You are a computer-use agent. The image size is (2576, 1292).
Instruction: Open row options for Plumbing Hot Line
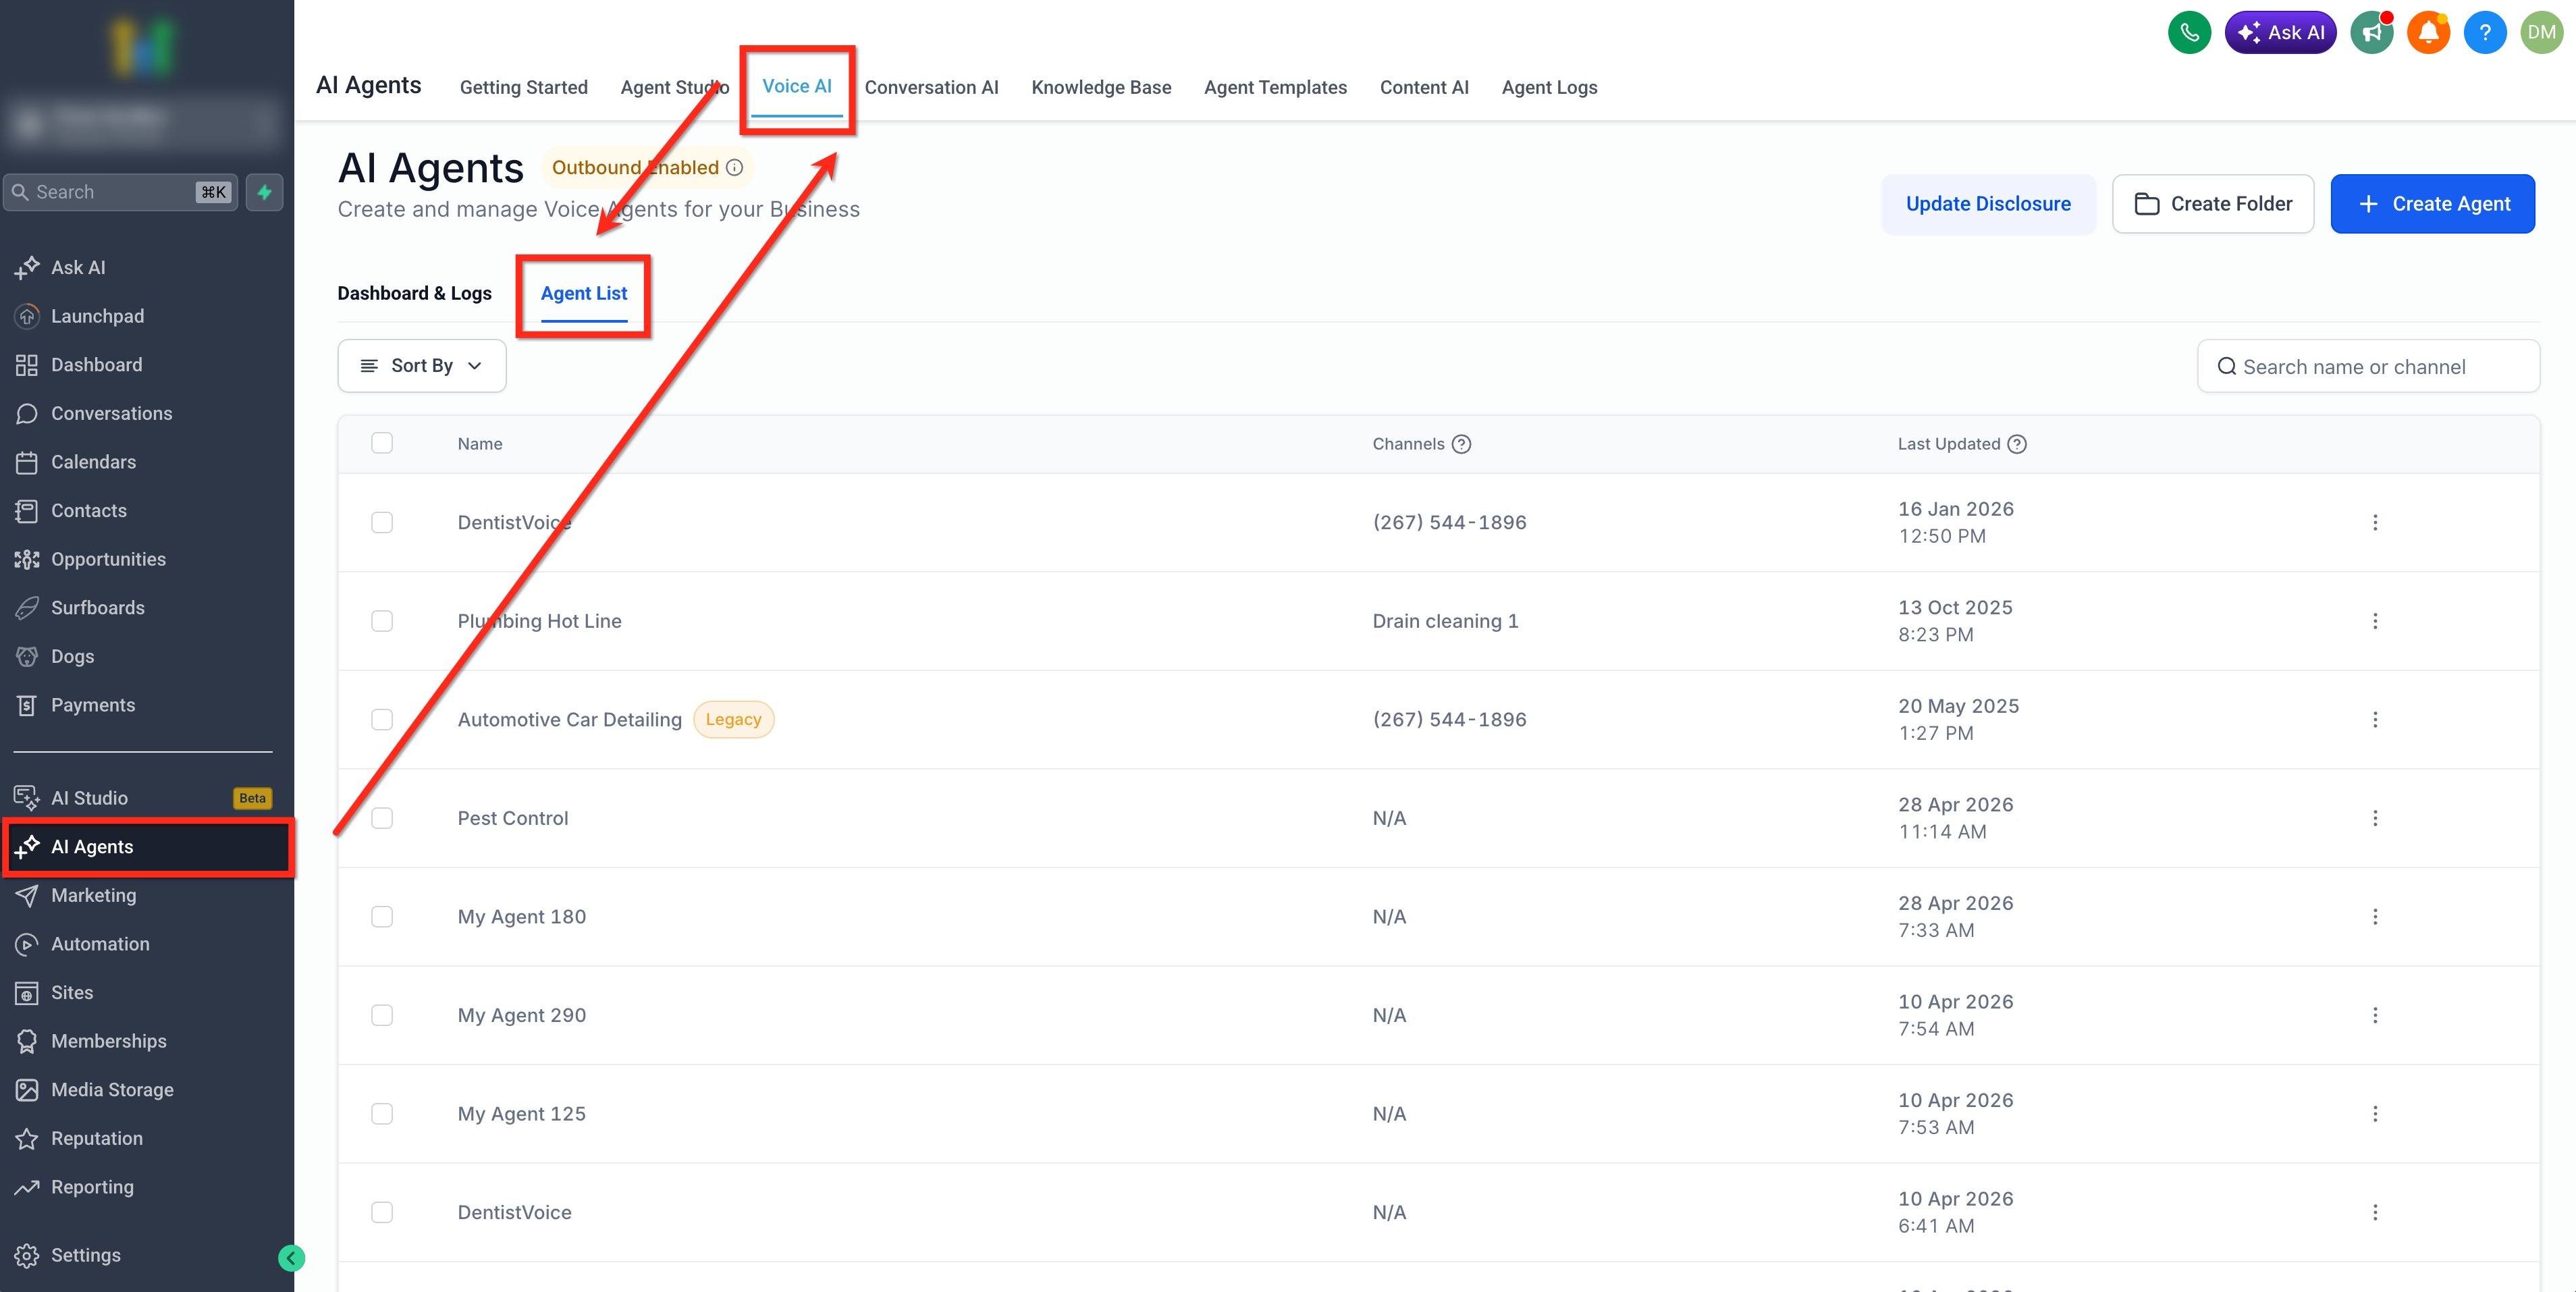(x=2375, y=621)
